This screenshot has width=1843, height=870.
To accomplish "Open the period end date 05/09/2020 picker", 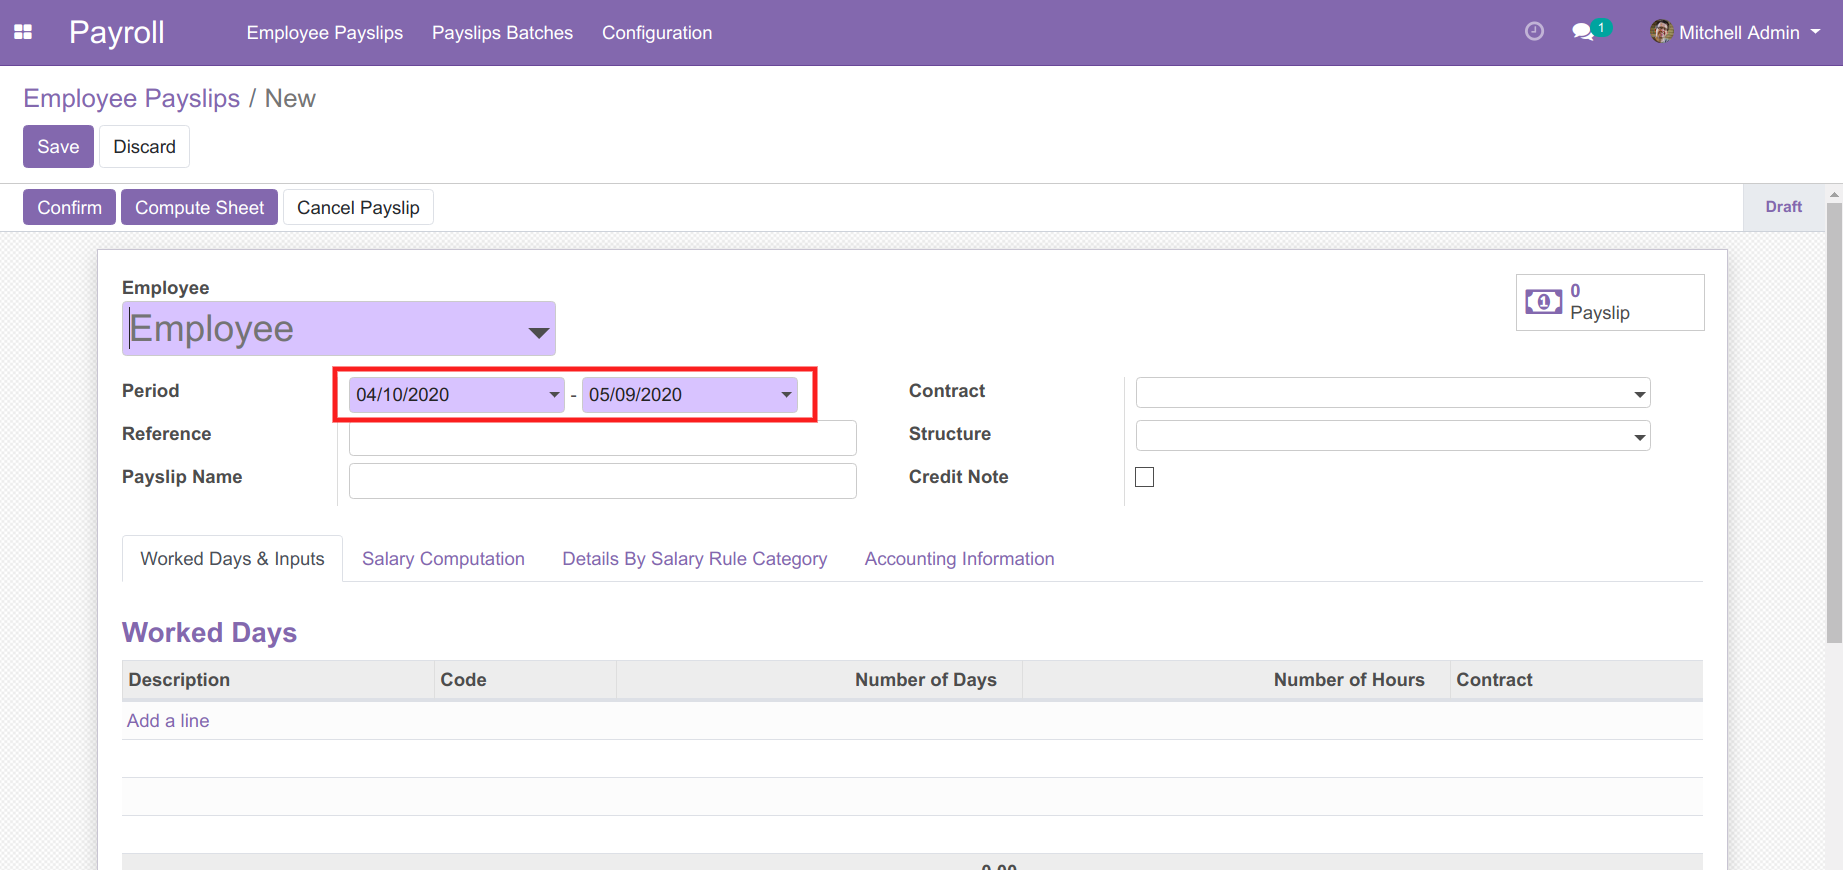I will click(690, 394).
